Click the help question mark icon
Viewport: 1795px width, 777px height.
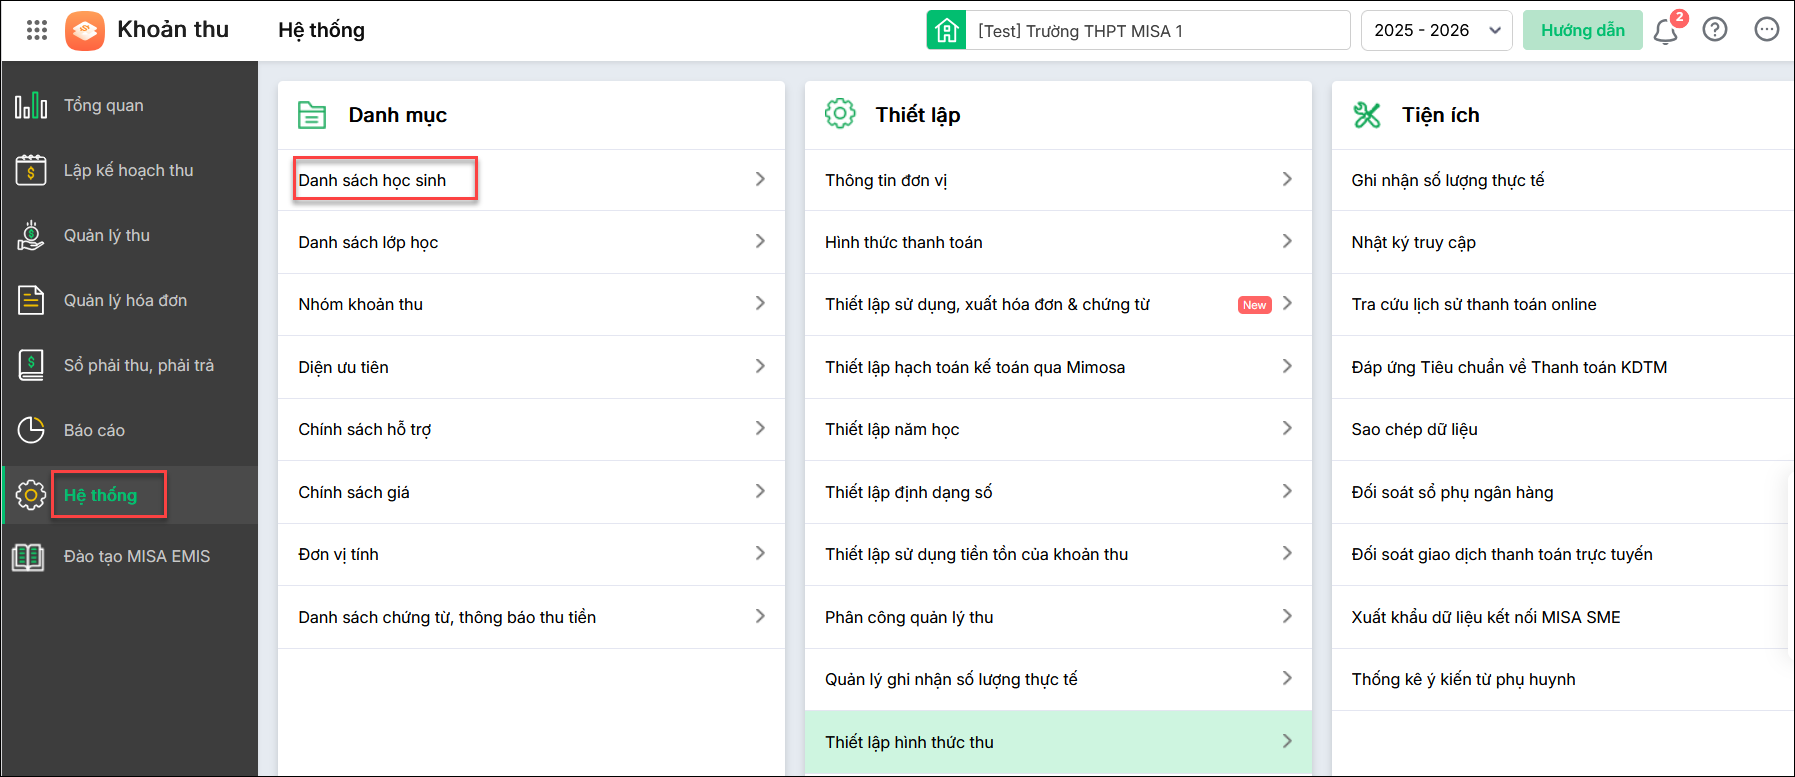pos(1715,30)
